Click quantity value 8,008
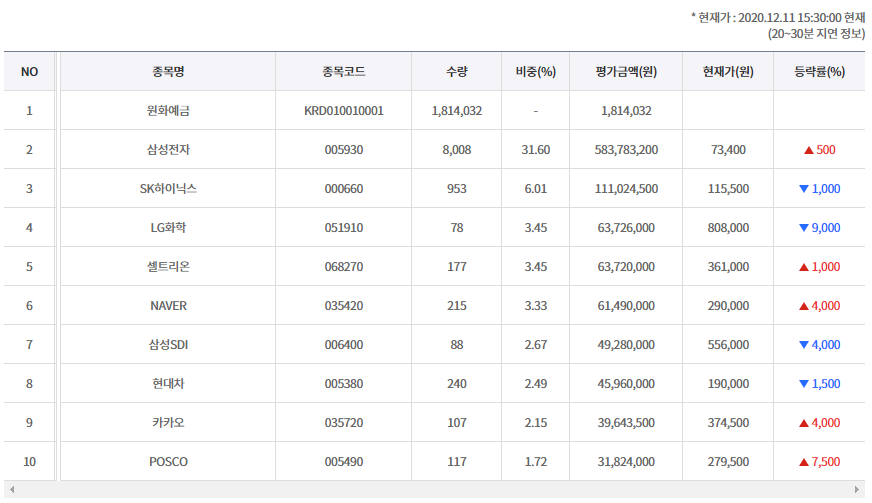872x503 pixels. (457, 150)
